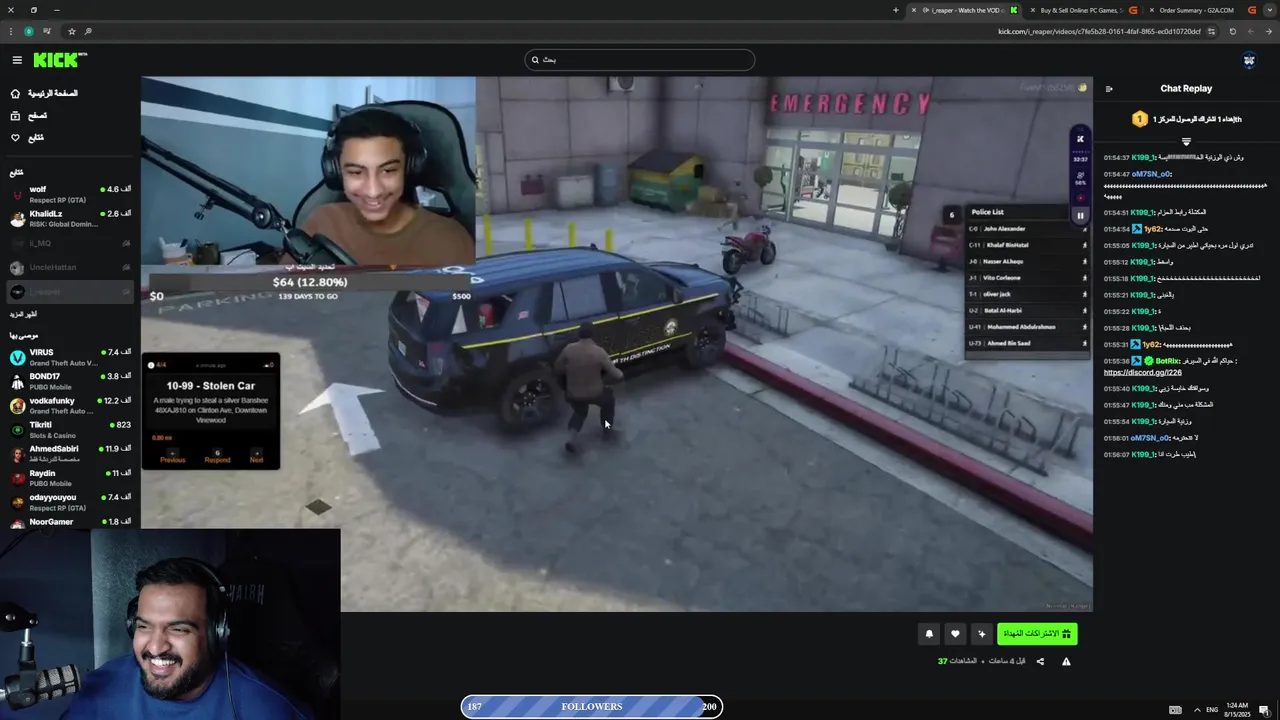This screenshot has width=1280, height=720.
Task: Switch to Order Summary G2A.COM tab
Action: point(1200,10)
